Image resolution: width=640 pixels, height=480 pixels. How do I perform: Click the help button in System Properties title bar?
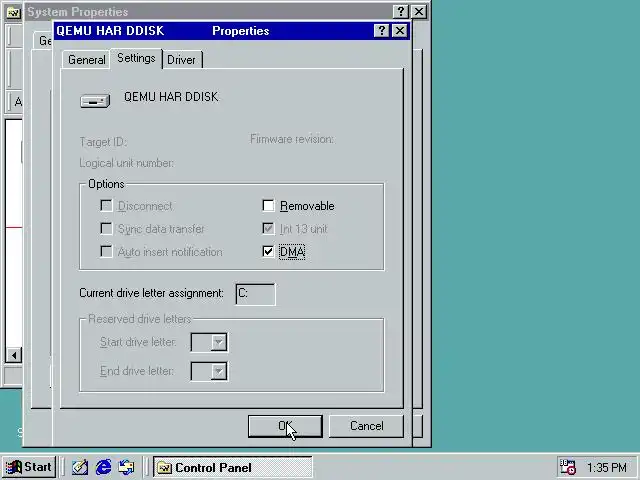pyautogui.click(x=400, y=11)
